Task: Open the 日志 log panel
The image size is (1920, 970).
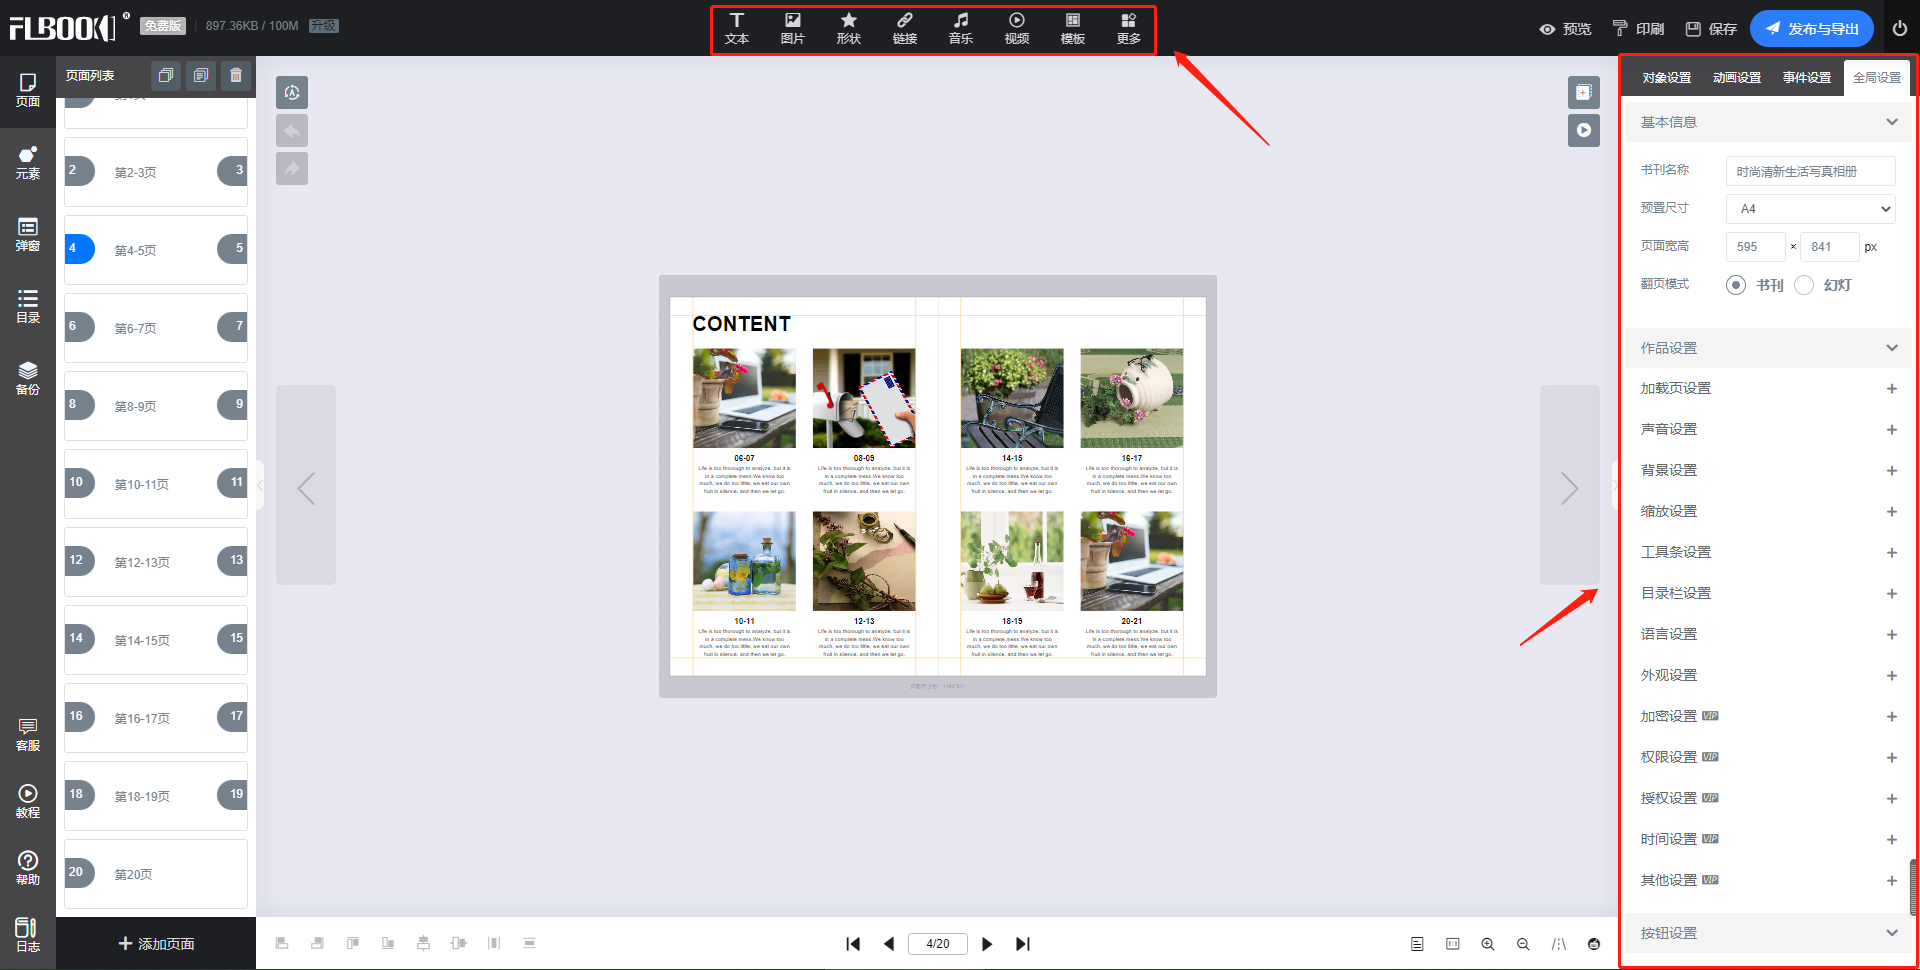Action: [x=28, y=936]
